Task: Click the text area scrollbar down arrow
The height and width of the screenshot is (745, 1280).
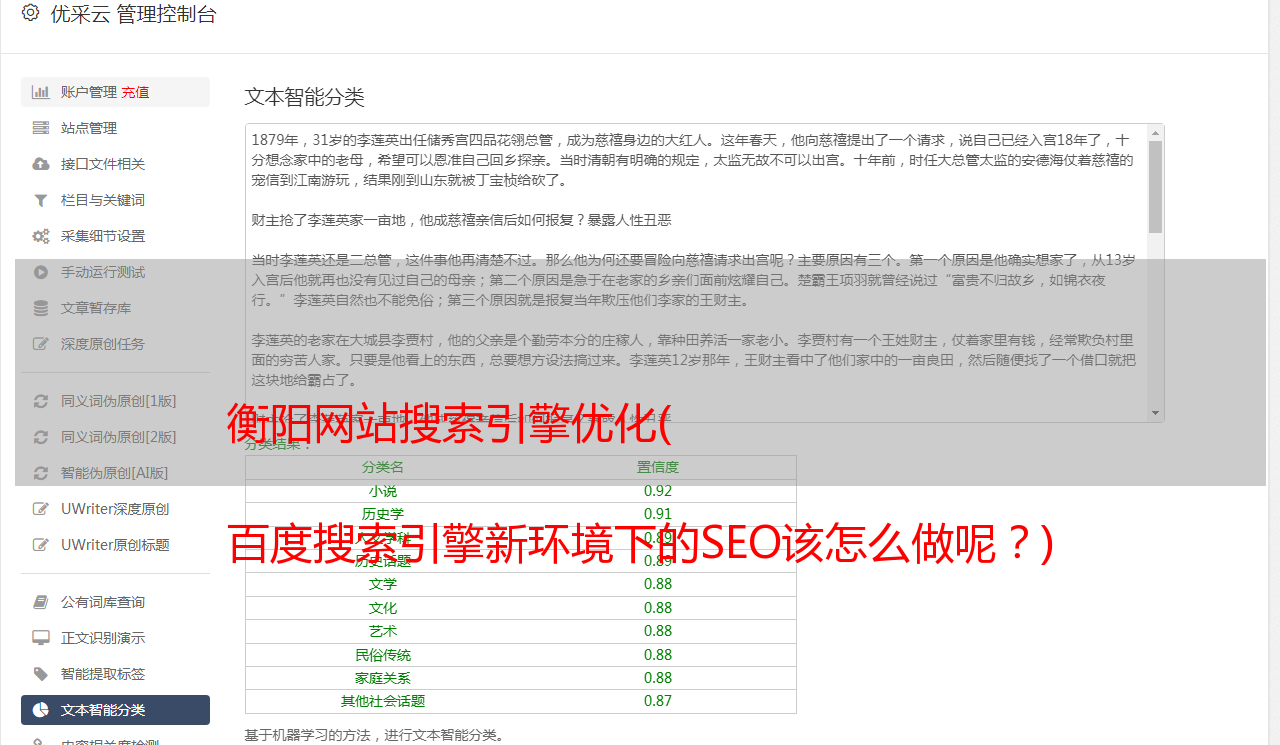Action: 1155,413
